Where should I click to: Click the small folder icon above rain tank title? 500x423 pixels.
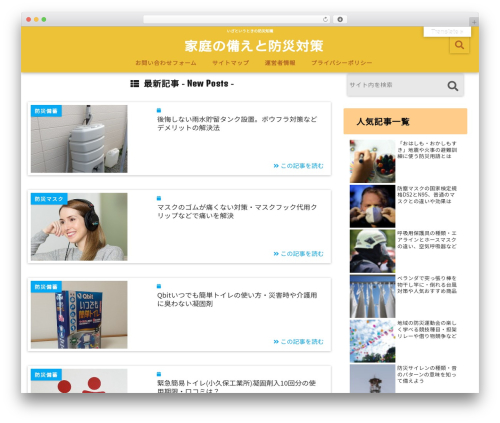(159, 110)
